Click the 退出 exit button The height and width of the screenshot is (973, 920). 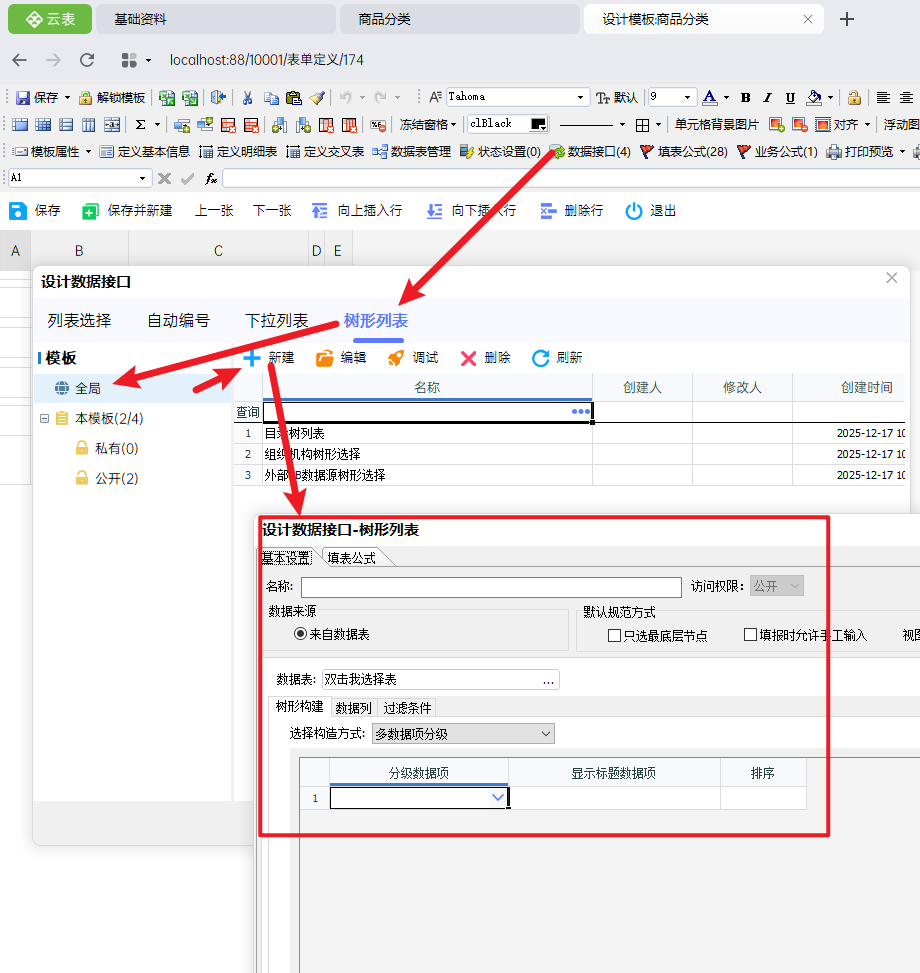pyautogui.click(x=650, y=211)
